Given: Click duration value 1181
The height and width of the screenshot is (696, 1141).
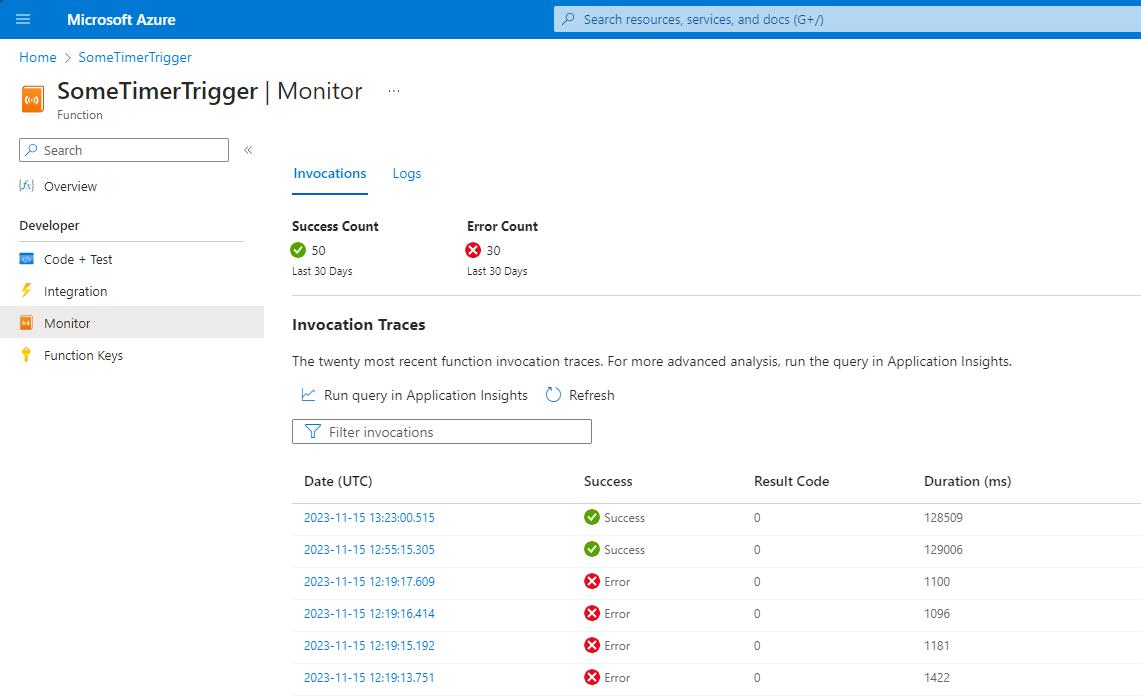Looking at the screenshot, I should click(x=937, y=646).
